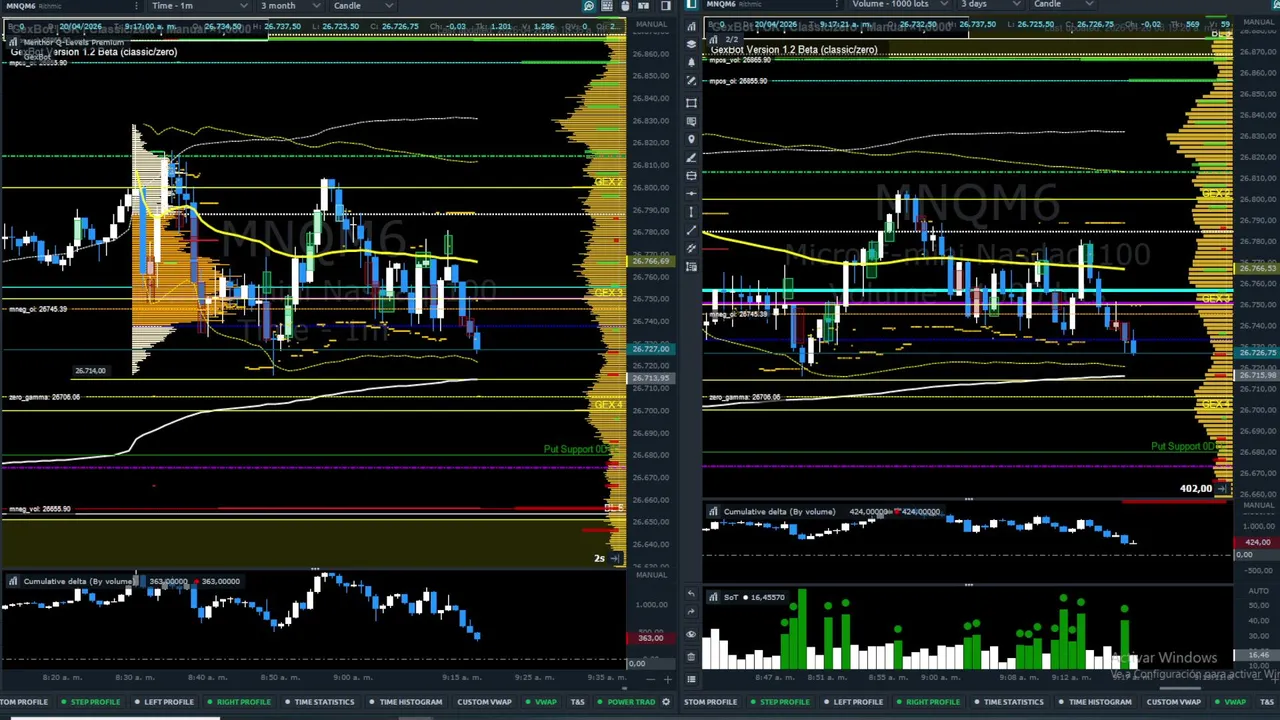
Task: Open indicators bar-chart icon in middle vertical toolbar
Action: coord(691,26)
